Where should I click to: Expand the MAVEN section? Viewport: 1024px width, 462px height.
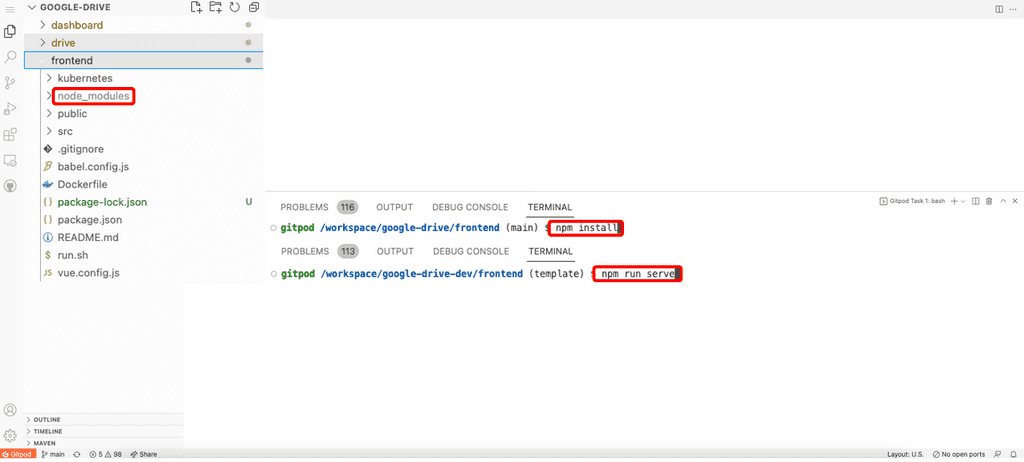click(45, 443)
